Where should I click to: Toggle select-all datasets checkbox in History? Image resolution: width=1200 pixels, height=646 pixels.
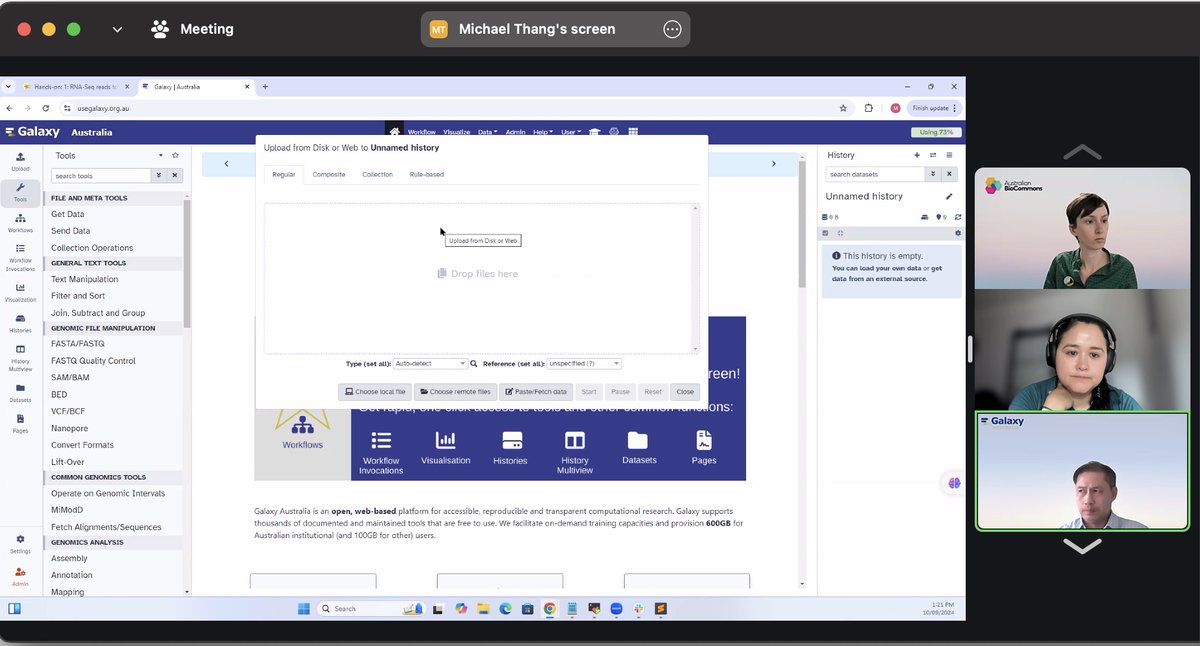tap(825, 233)
